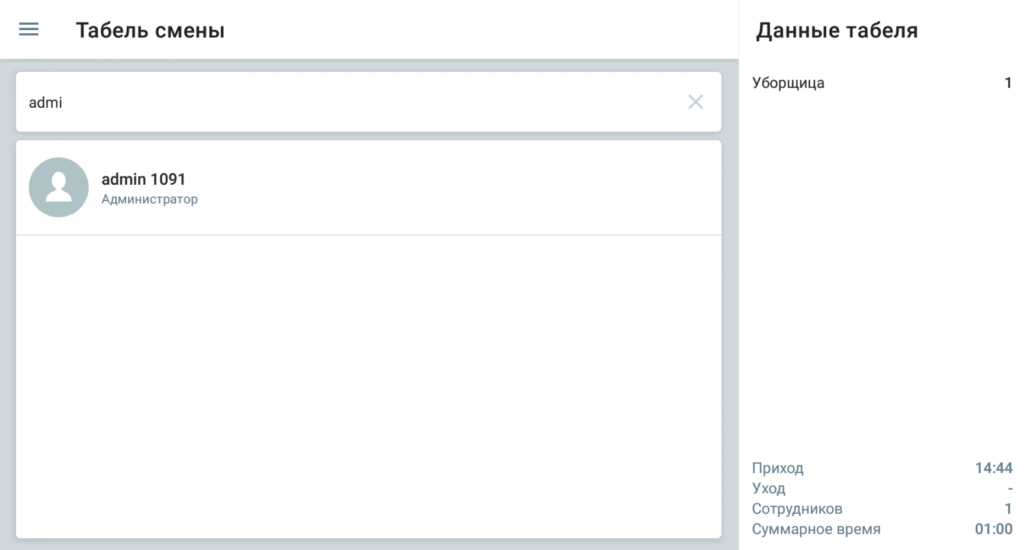Focus the search field containing admi

point(368,102)
